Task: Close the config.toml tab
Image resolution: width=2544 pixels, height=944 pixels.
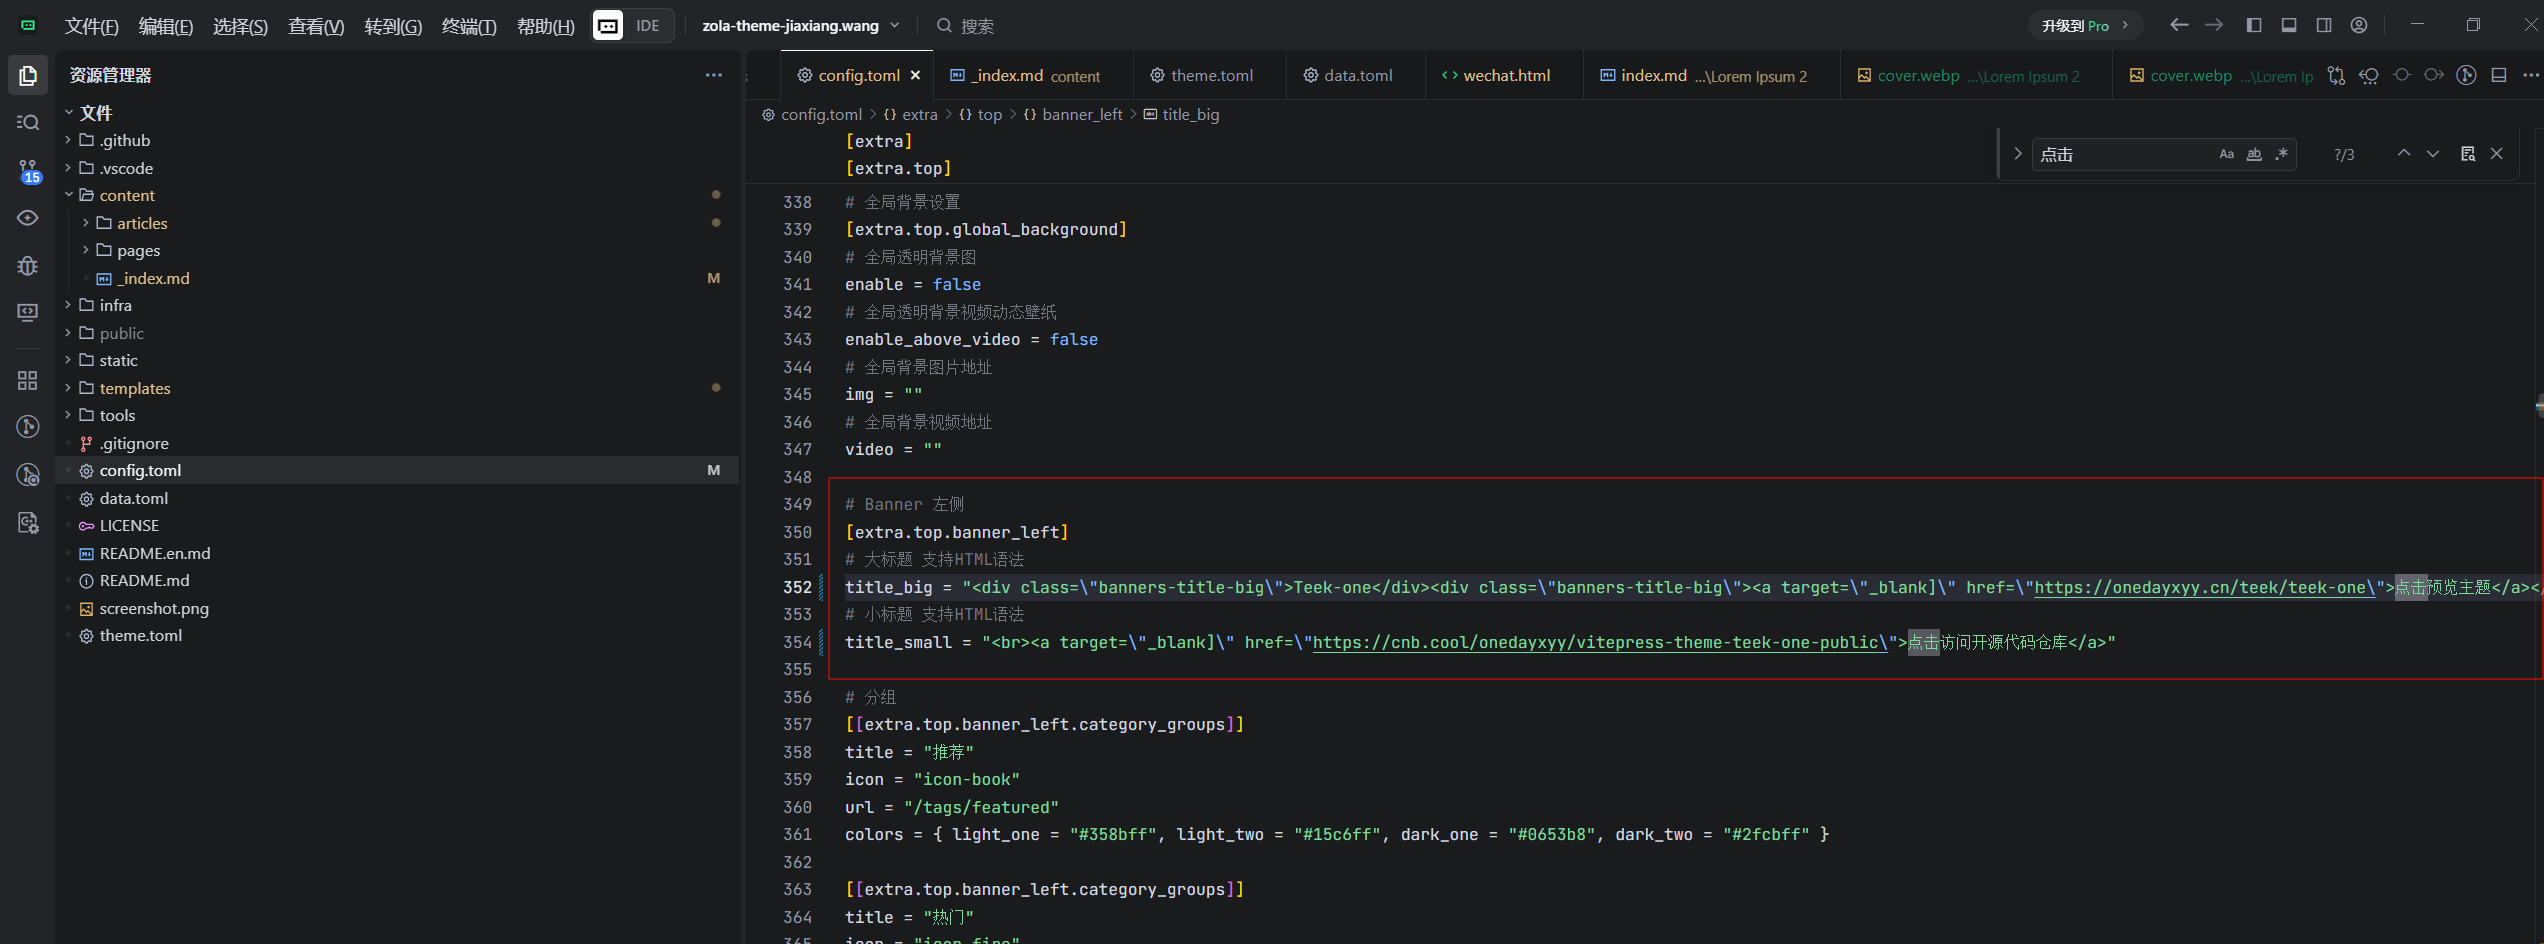Action: pyautogui.click(x=915, y=76)
